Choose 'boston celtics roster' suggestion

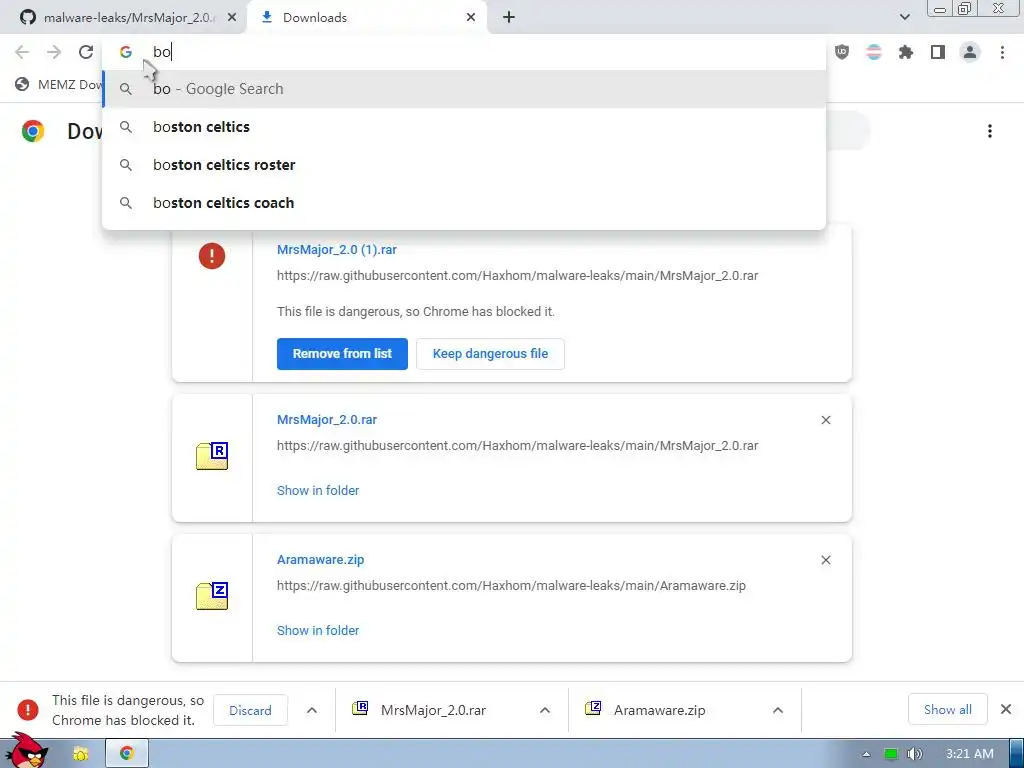[464, 165]
